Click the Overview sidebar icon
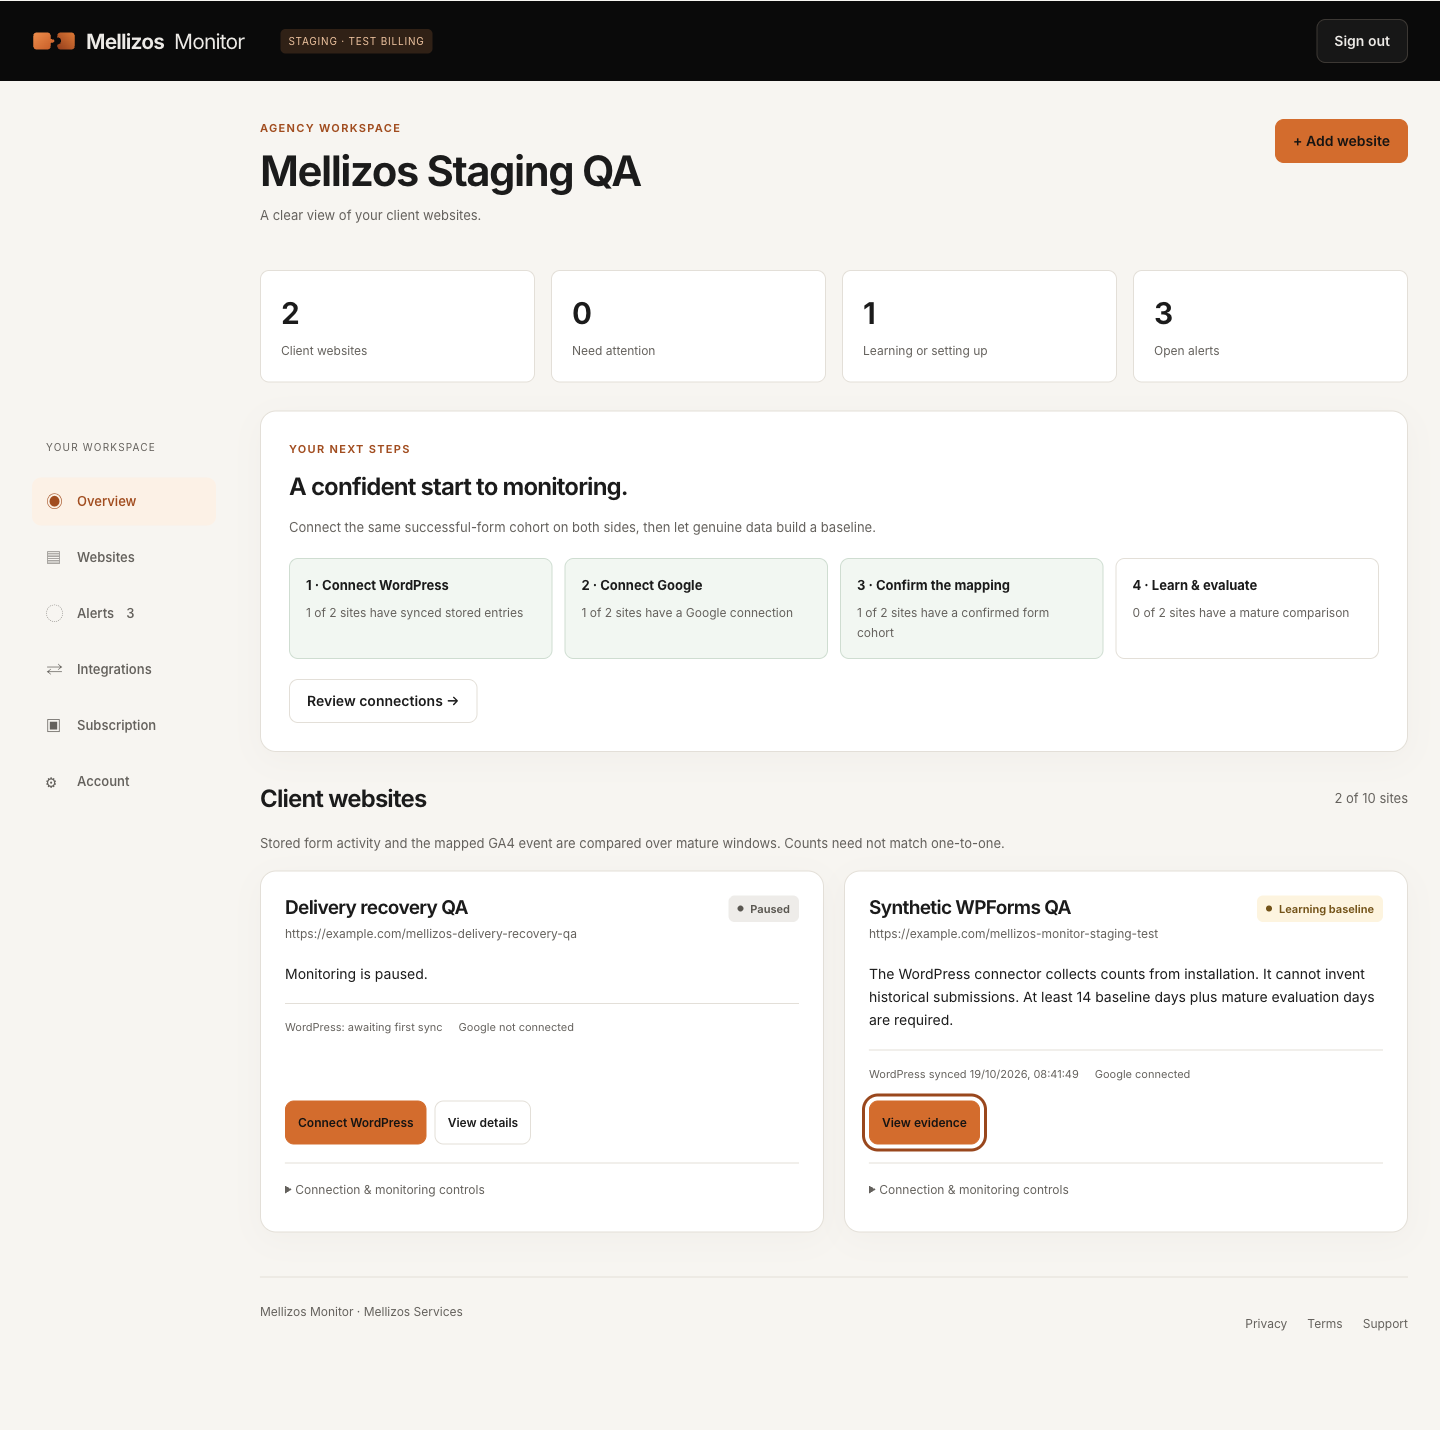The width and height of the screenshot is (1440, 1430). [55, 501]
